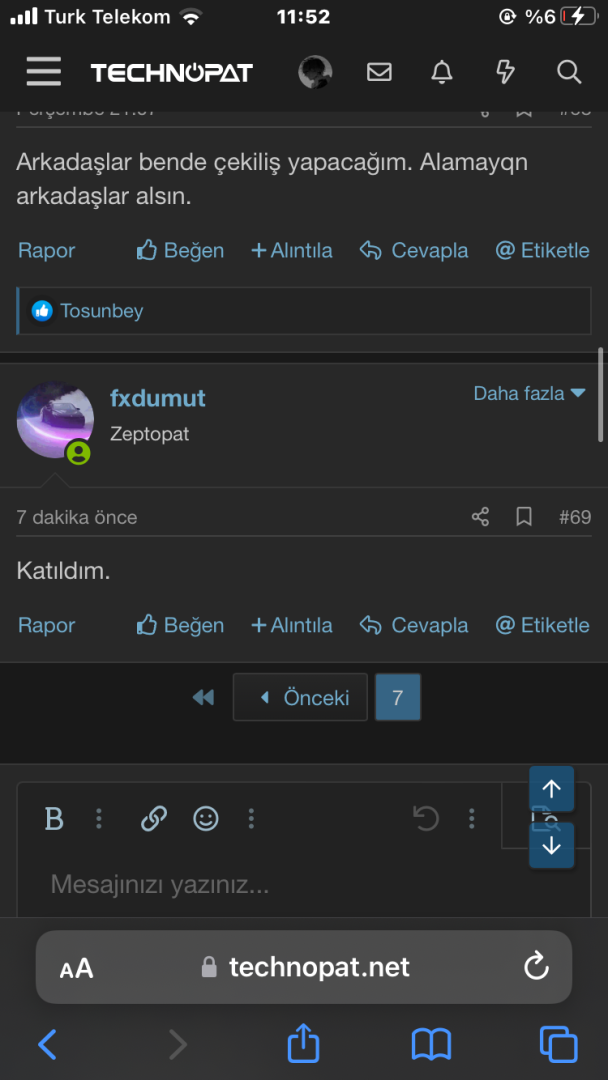This screenshot has height=1080, width=608.
Task: Toggle bold formatting in the editor
Action: [54, 819]
